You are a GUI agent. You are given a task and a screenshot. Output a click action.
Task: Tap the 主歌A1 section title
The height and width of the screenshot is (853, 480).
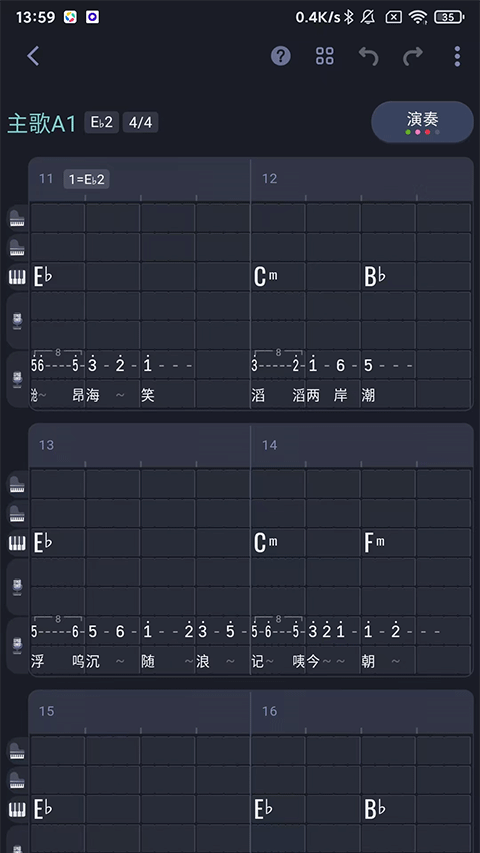[x=42, y=123]
